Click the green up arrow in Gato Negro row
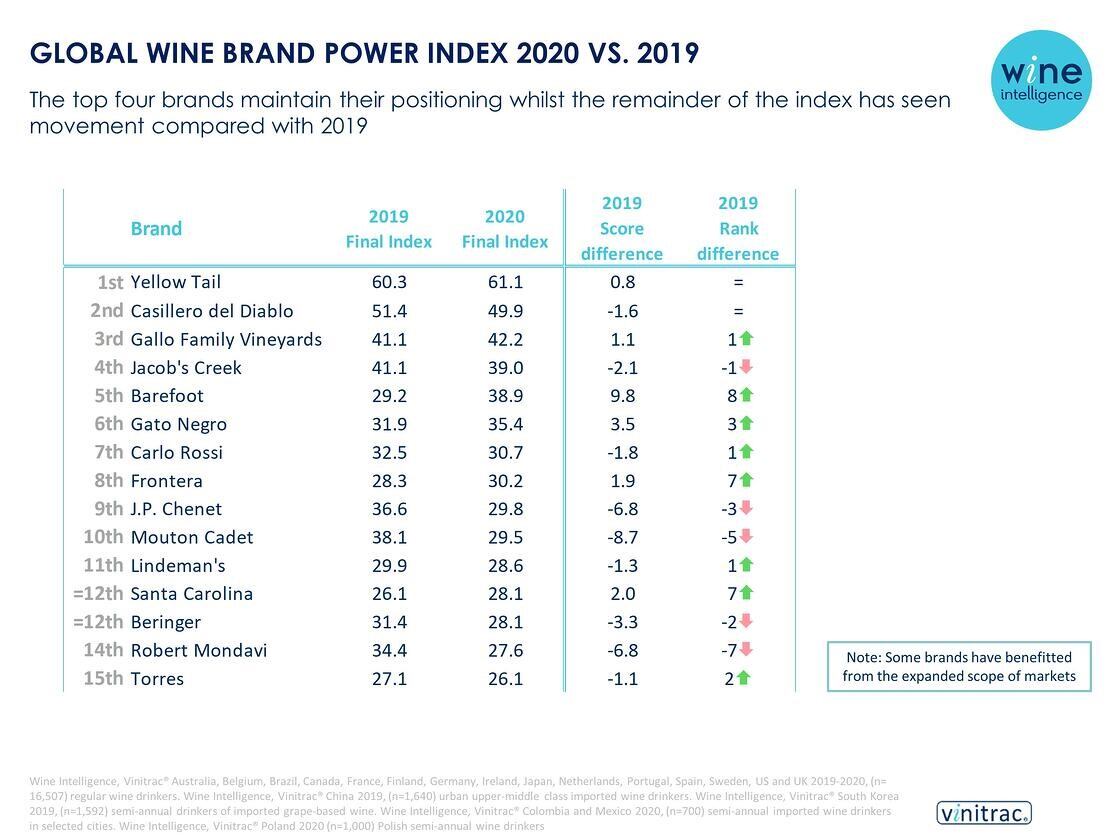 (746, 424)
